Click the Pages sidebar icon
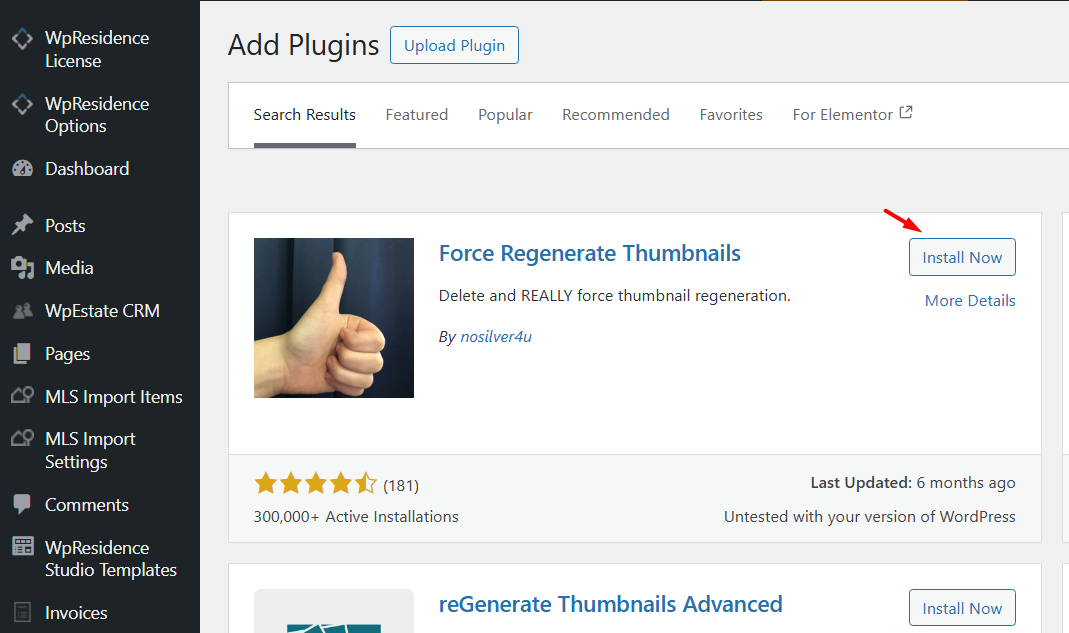1069x633 pixels. (22, 354)
